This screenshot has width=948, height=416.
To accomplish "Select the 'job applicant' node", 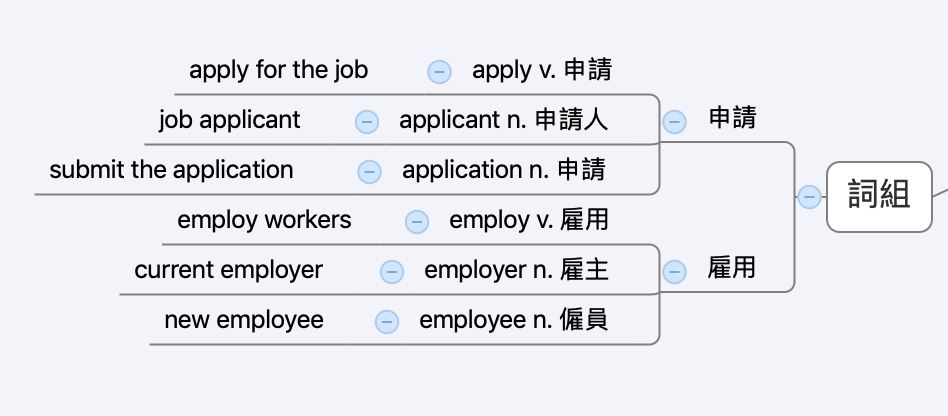I will (230, 120).
